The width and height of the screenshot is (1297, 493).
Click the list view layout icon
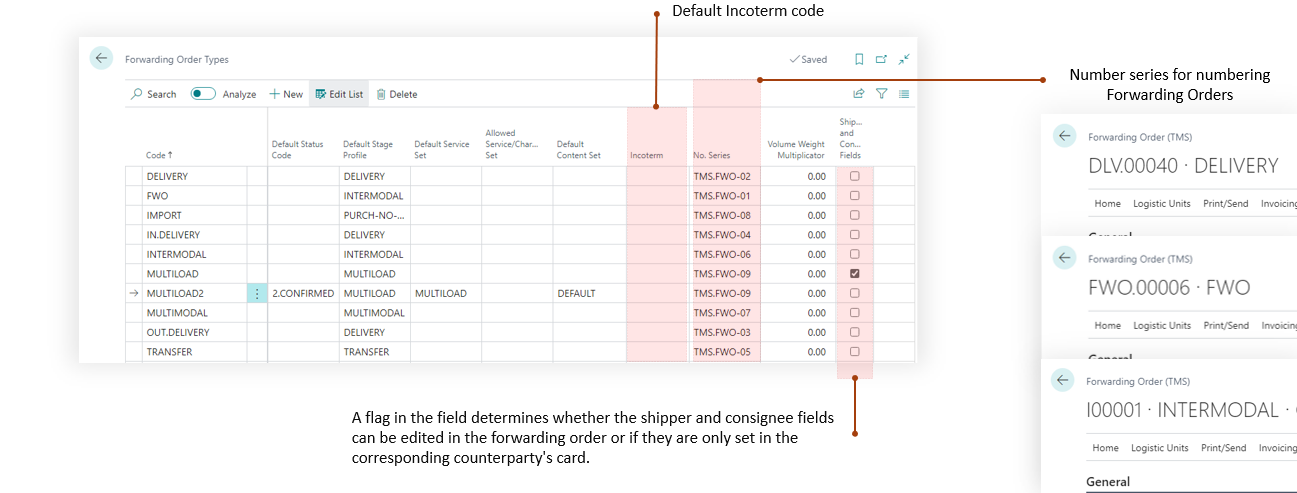click(x=904, y=93)
